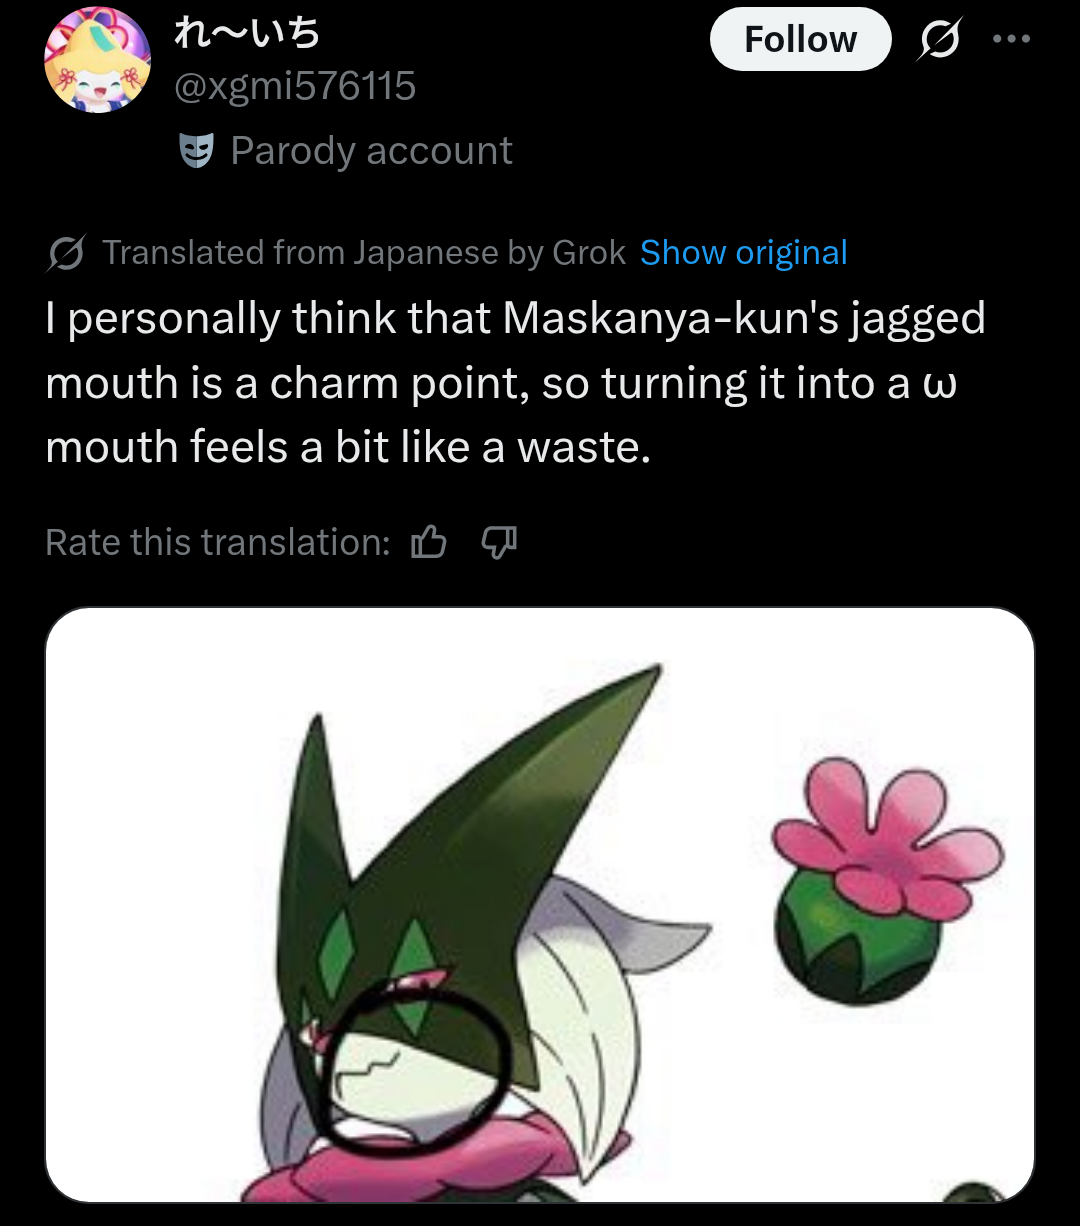Click the Parody account label text
Screen dimensions: 1080x1226
point(371,151)
